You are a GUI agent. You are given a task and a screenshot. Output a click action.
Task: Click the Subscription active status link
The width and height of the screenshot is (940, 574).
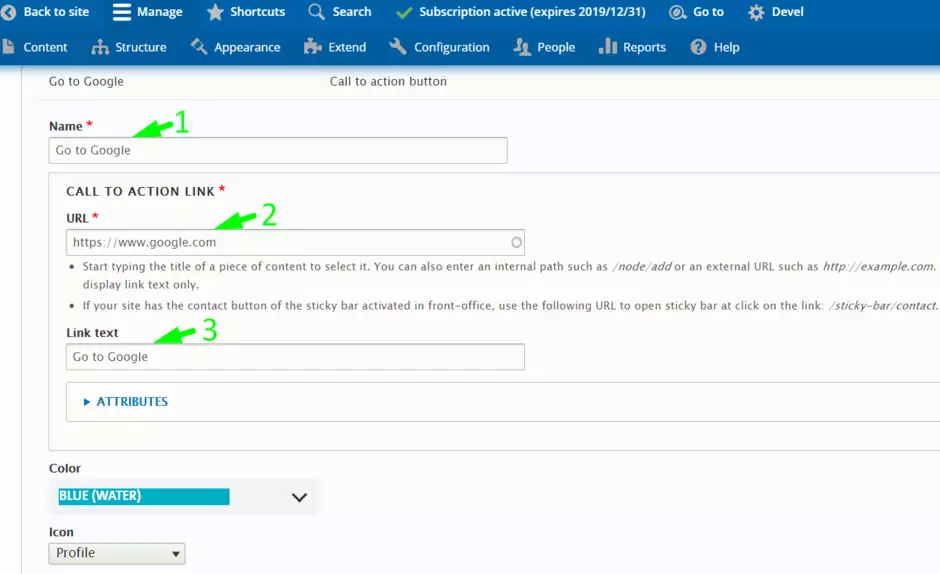click(531, 12)
